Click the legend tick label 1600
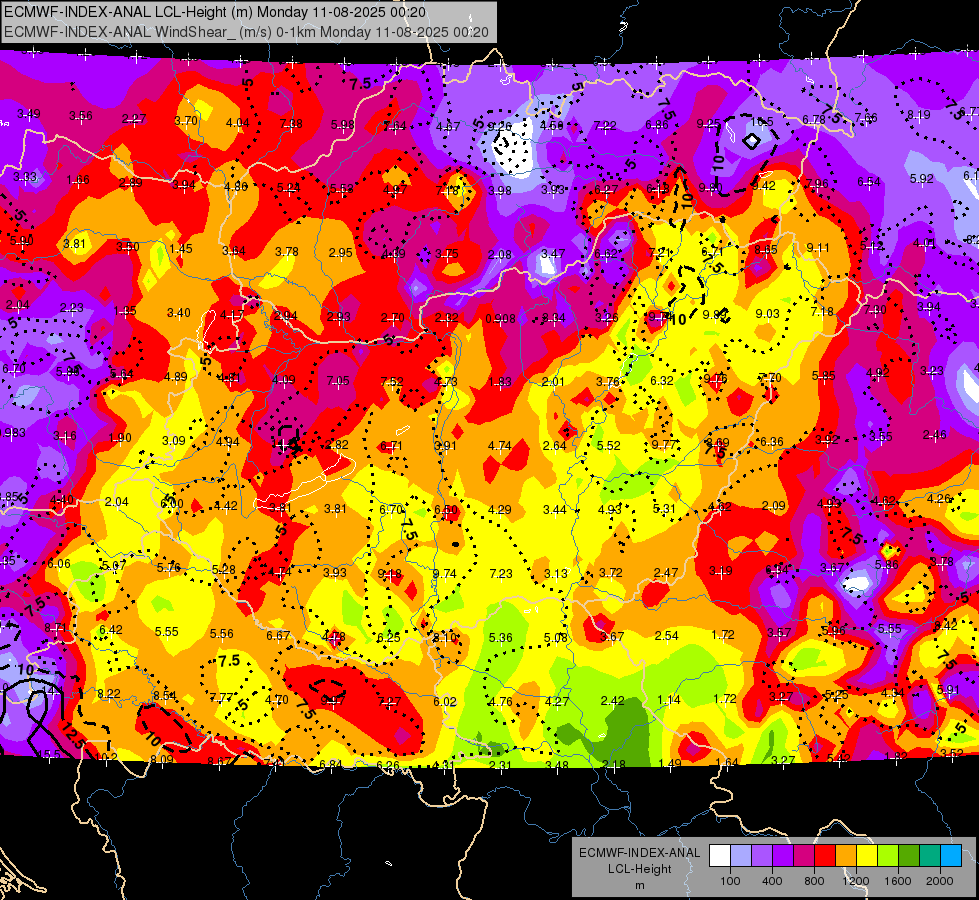 point(898,881)
